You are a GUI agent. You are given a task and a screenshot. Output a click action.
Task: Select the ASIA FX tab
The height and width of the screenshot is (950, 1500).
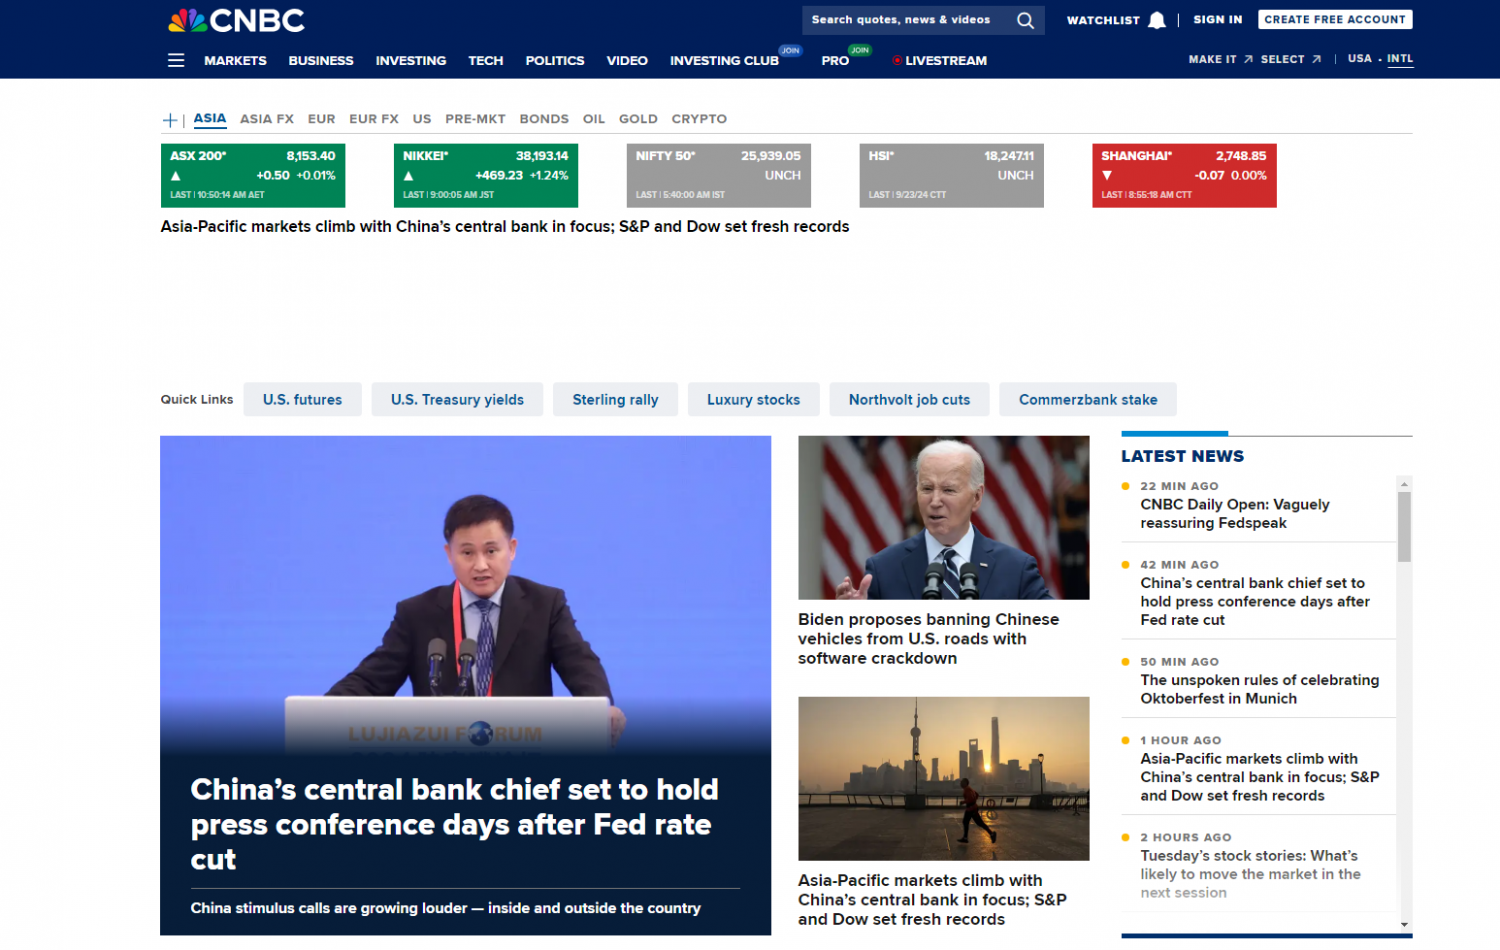(267, 119)
